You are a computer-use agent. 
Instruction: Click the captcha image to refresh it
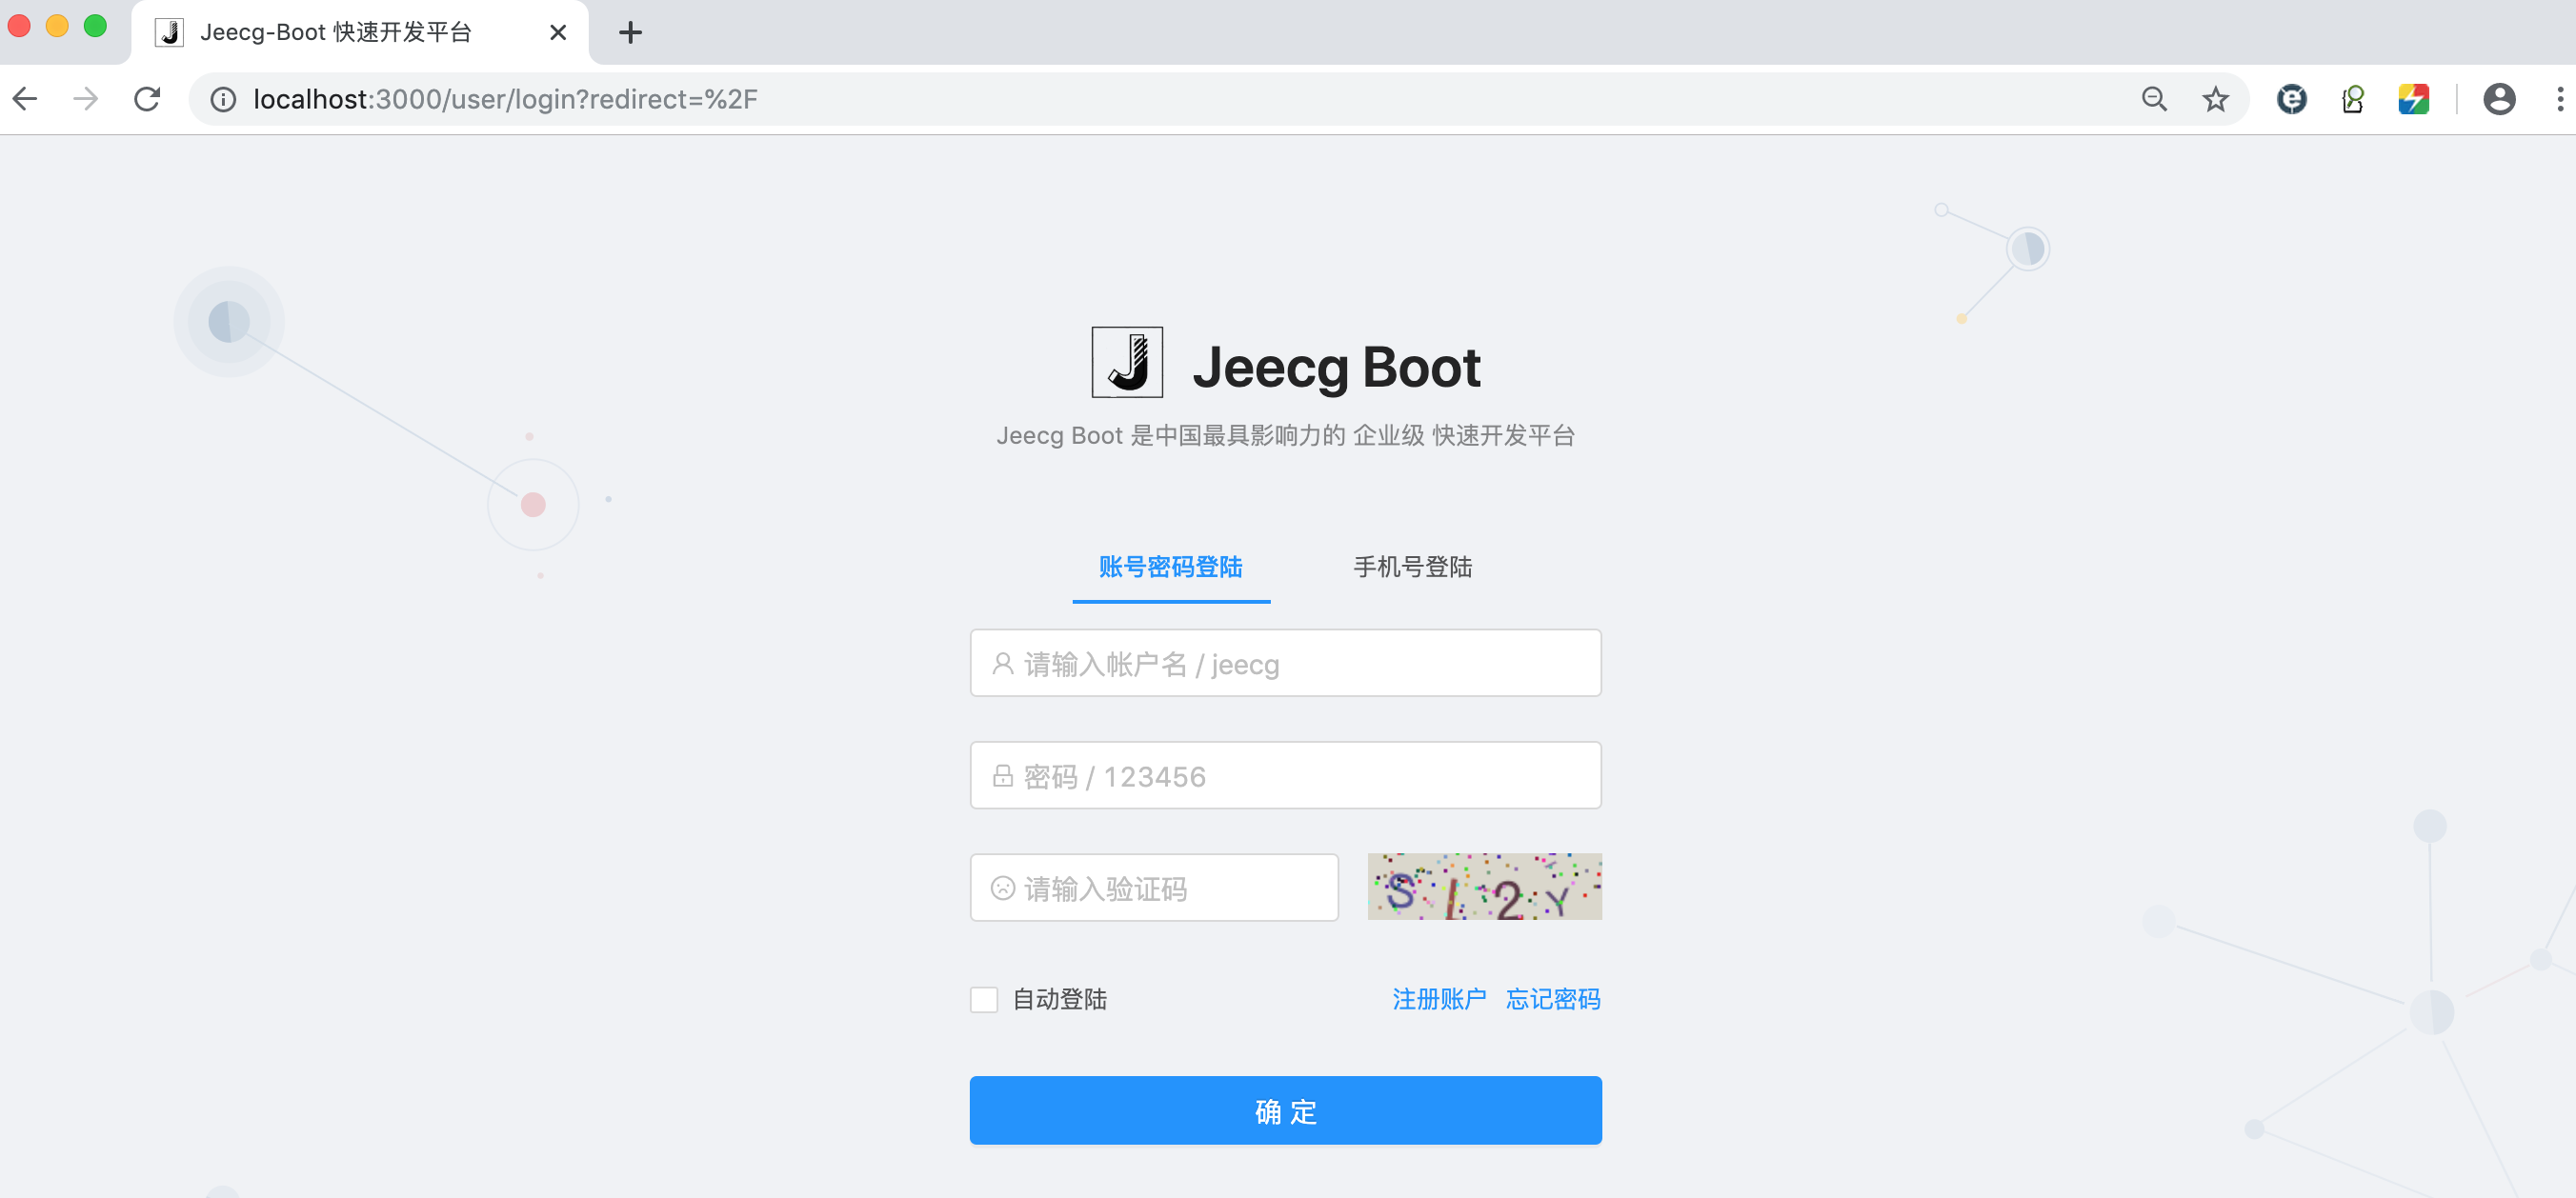coord(1484,887)
